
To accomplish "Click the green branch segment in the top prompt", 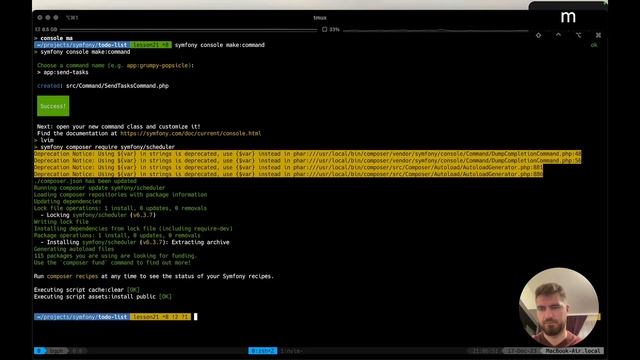I will [x=151, y=45].
